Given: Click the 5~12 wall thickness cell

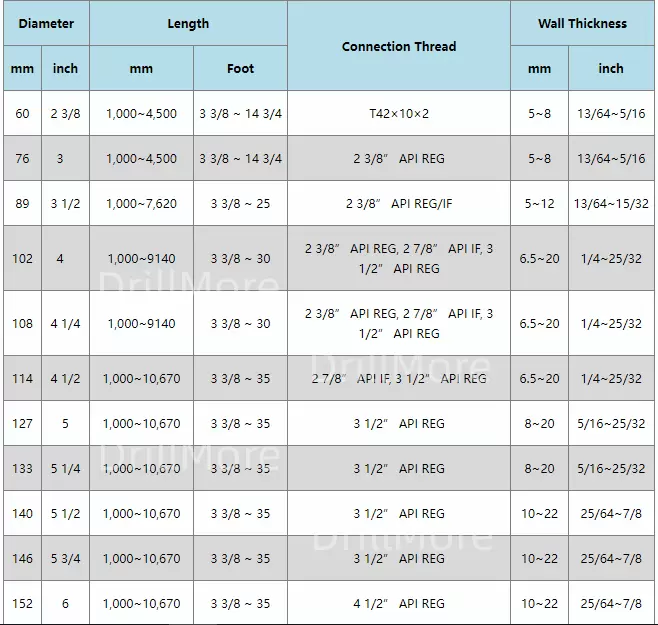Looking at the screenshot, I should pyautogui.click(x=539, y=204).
